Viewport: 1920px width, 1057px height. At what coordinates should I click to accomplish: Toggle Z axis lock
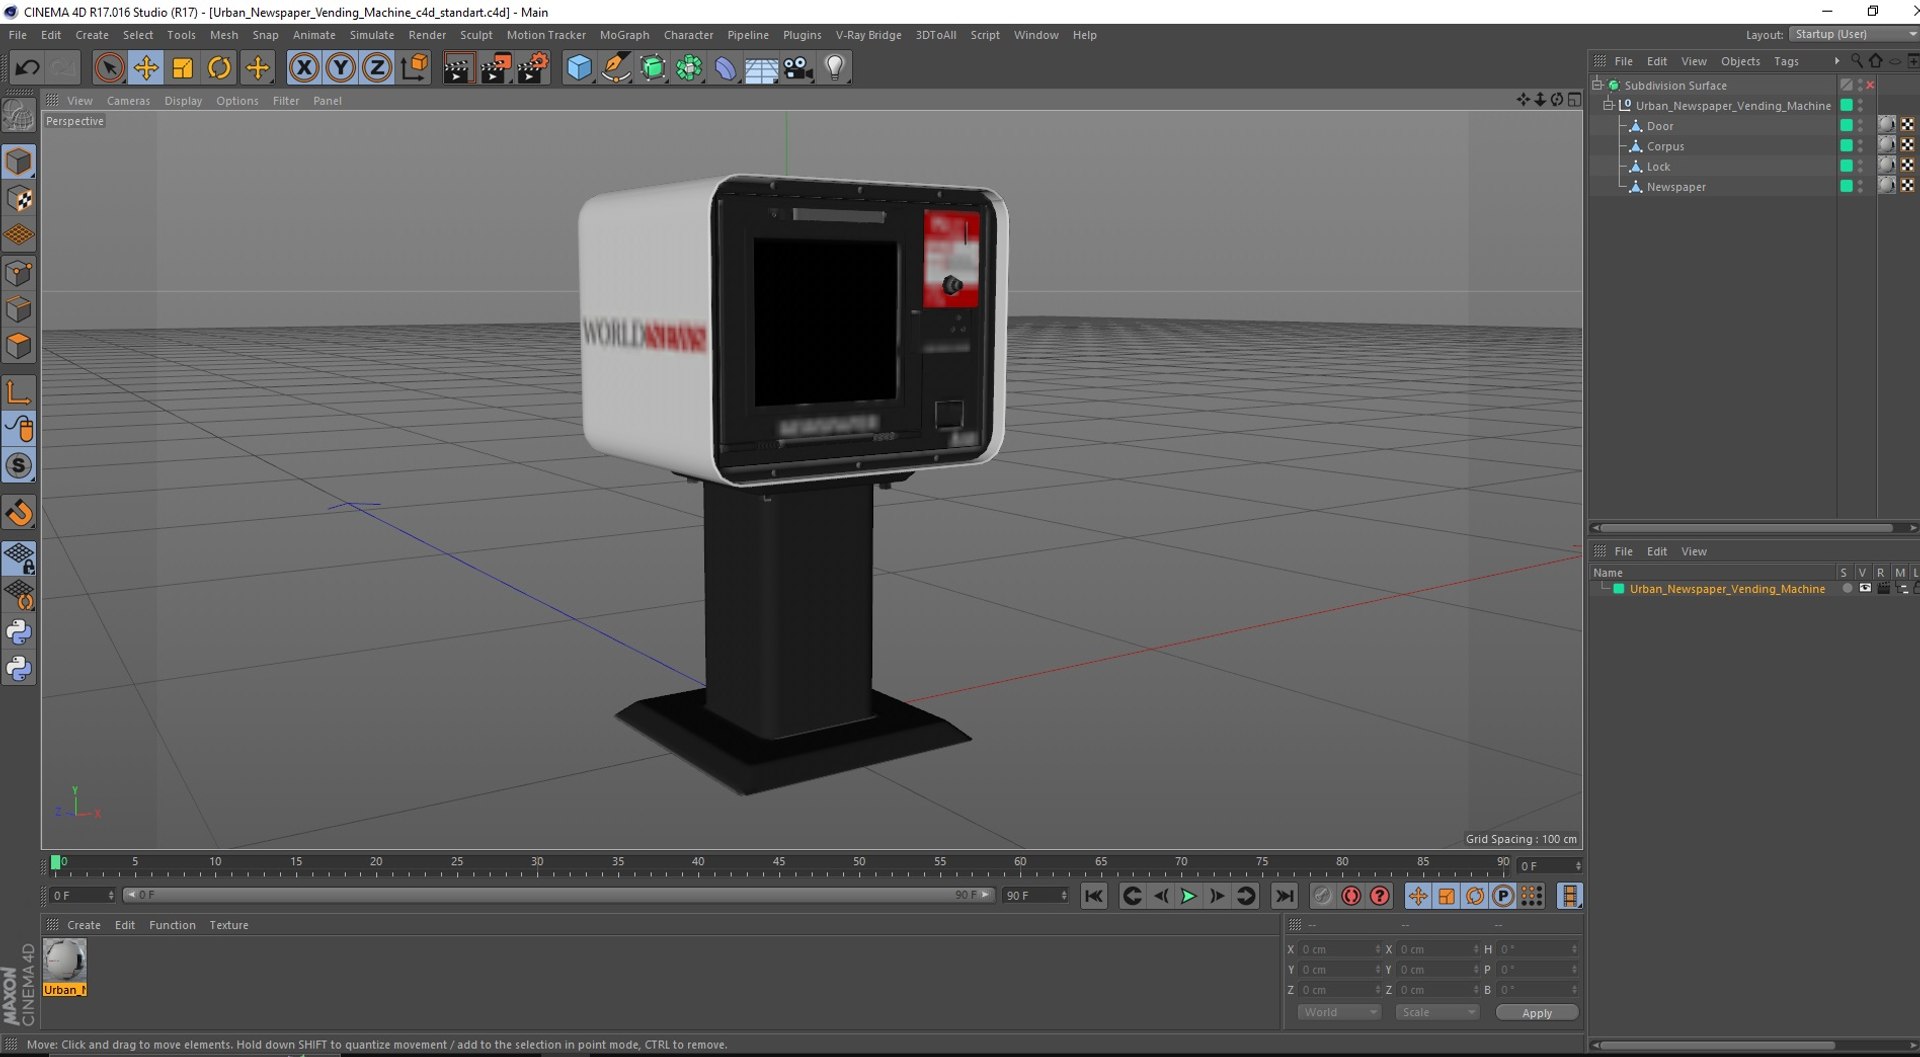point(377,68)
